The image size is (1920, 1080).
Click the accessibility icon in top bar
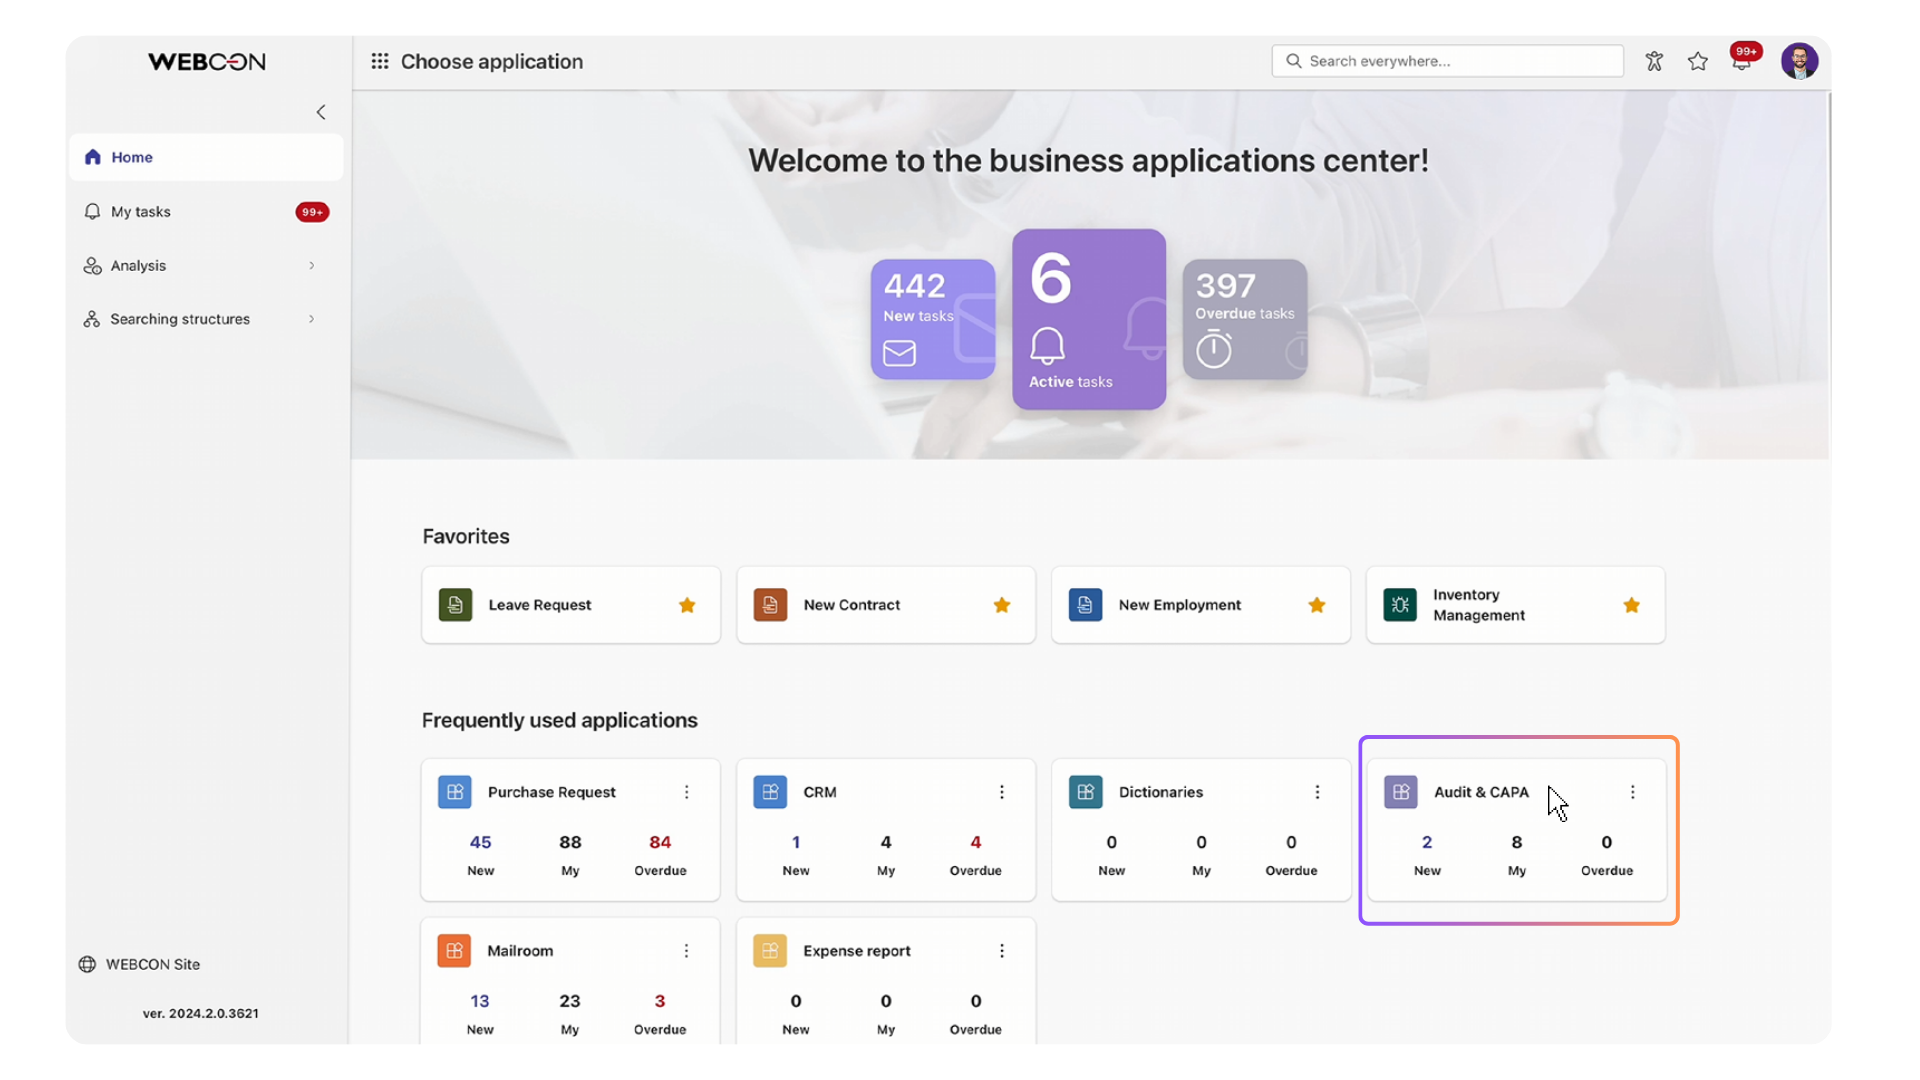[x=1654, y=61]
